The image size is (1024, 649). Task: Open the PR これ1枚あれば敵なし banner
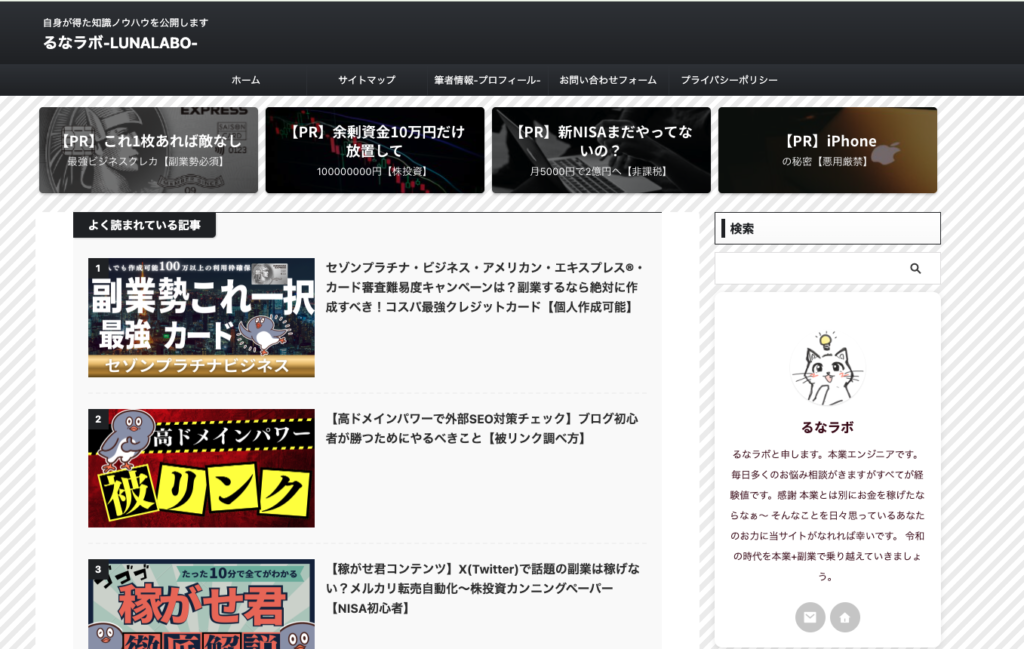click(148, 150)
